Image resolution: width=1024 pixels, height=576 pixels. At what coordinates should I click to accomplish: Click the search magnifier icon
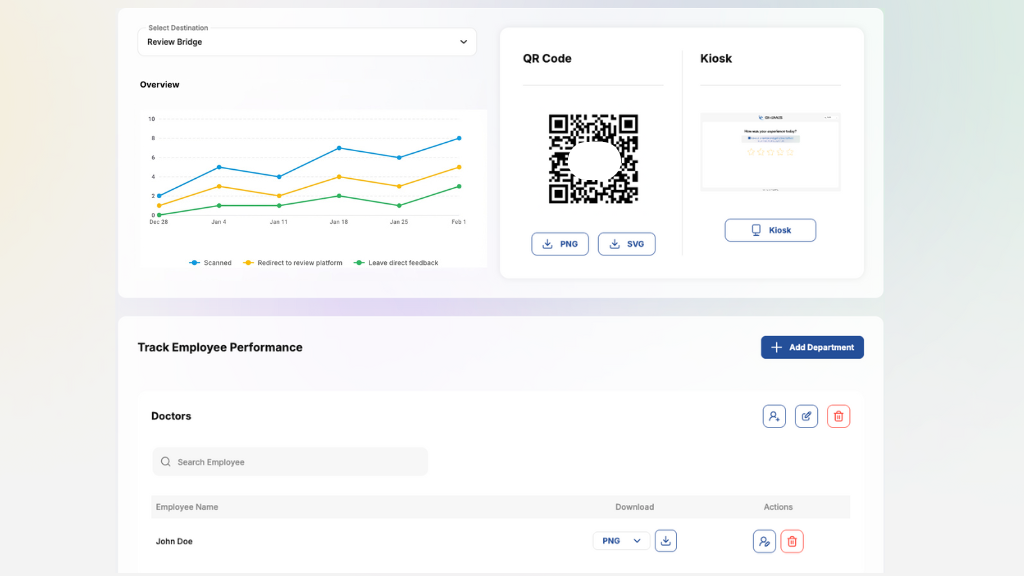(166, 462)
